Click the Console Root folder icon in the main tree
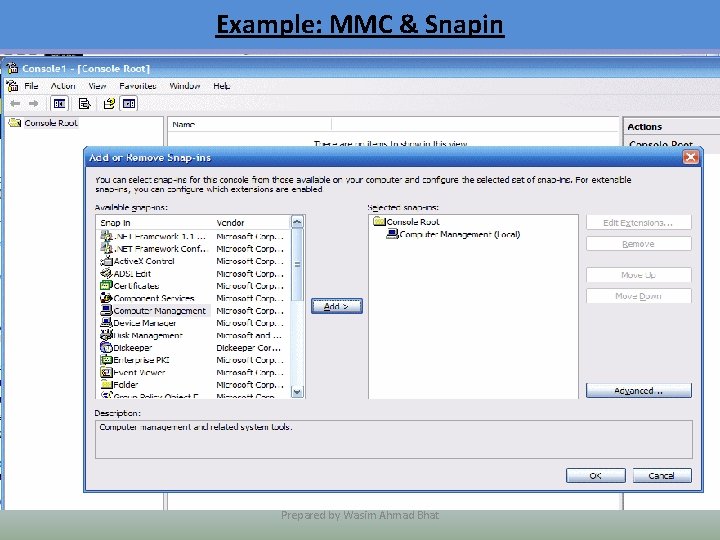Viewport: 720px width, 540px height. point(15,123)
